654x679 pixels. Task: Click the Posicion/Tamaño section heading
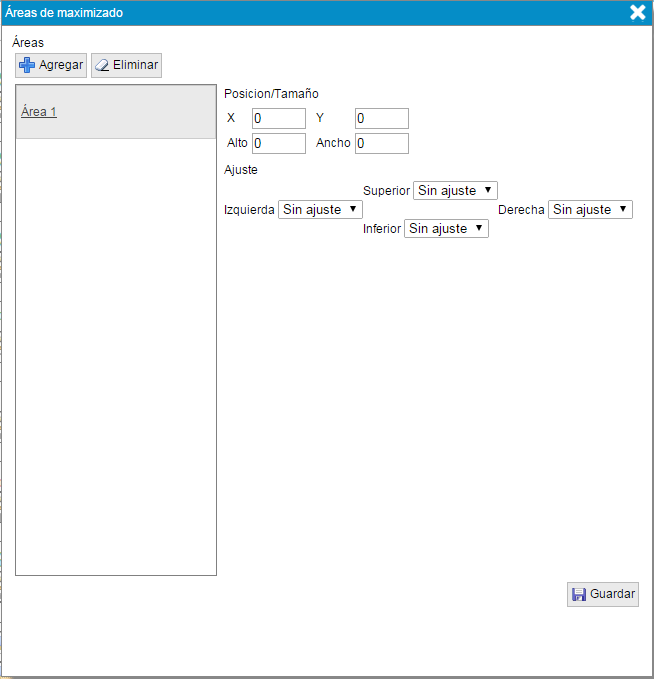271,94
